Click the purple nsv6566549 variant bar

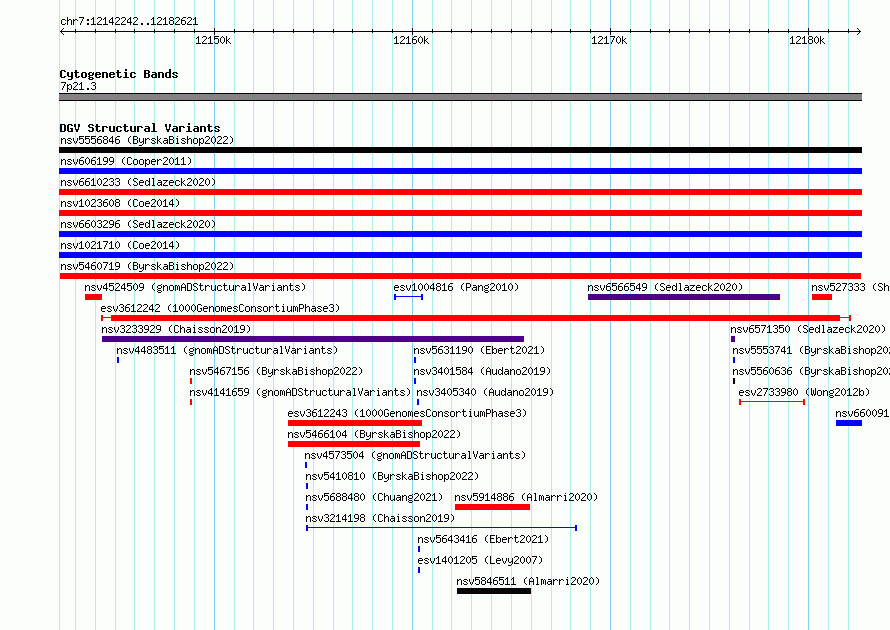(683, 297)
